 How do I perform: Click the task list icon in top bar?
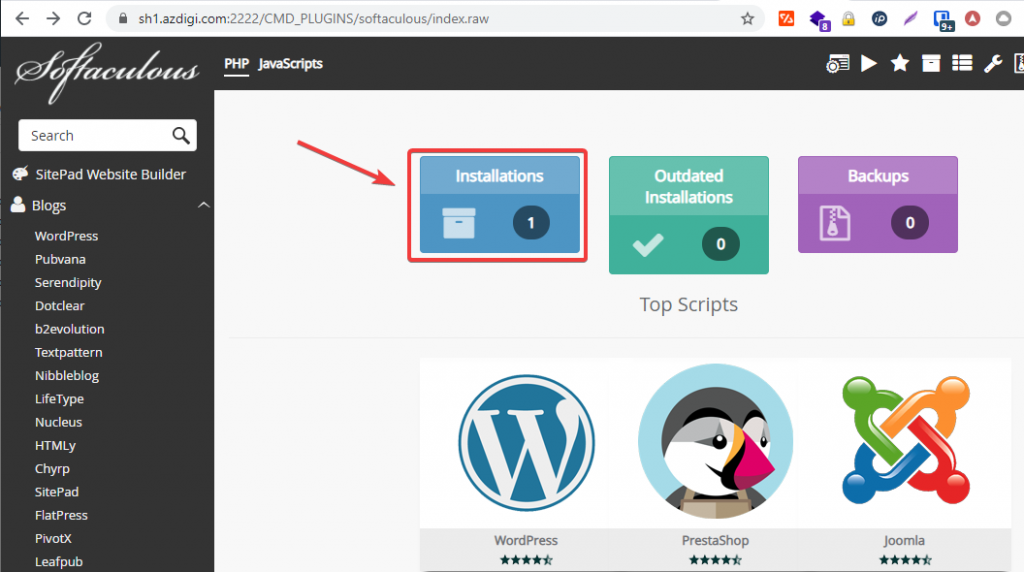[x=962, y=63]
